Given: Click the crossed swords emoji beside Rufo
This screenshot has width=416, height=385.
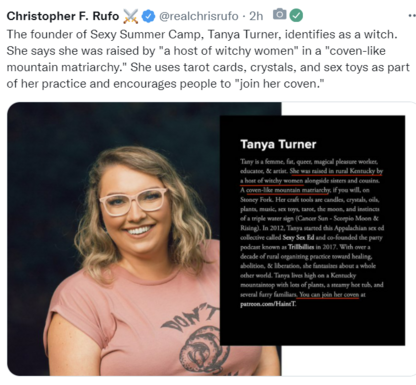Looking at the screenshot, I should [x=130, y=16].
